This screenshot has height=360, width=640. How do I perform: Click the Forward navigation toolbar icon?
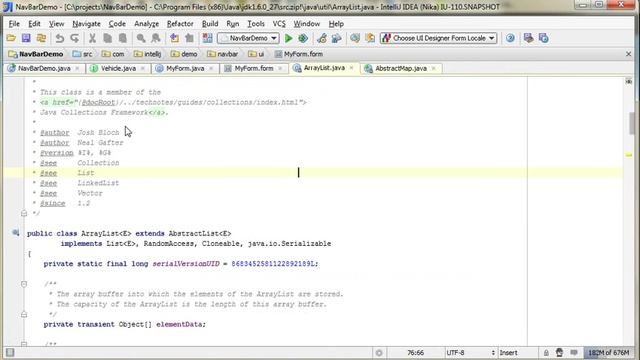189,38
